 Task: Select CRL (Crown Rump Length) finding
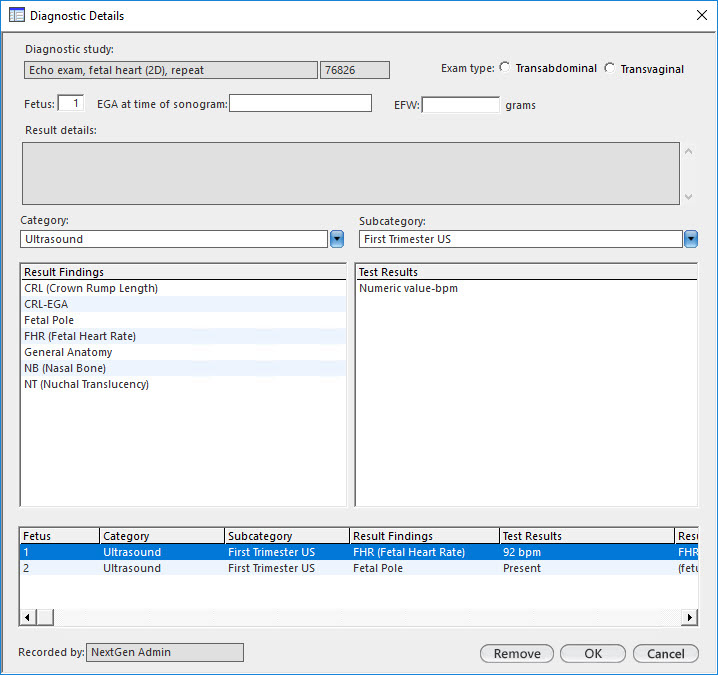[x=185, y=288]
